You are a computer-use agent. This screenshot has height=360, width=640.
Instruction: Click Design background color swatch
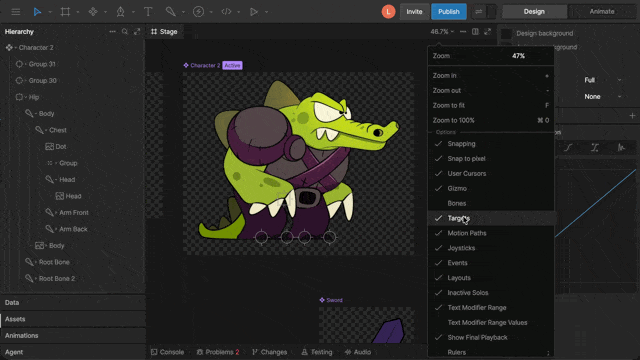[x=506, y=33]
